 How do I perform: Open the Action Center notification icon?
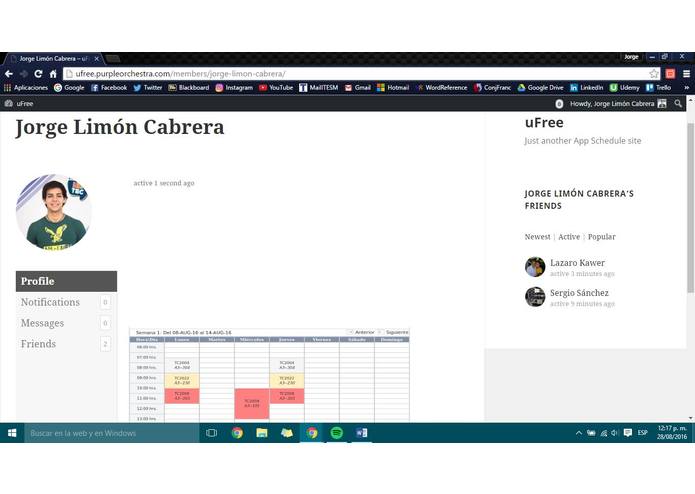[x=627, y=433]
